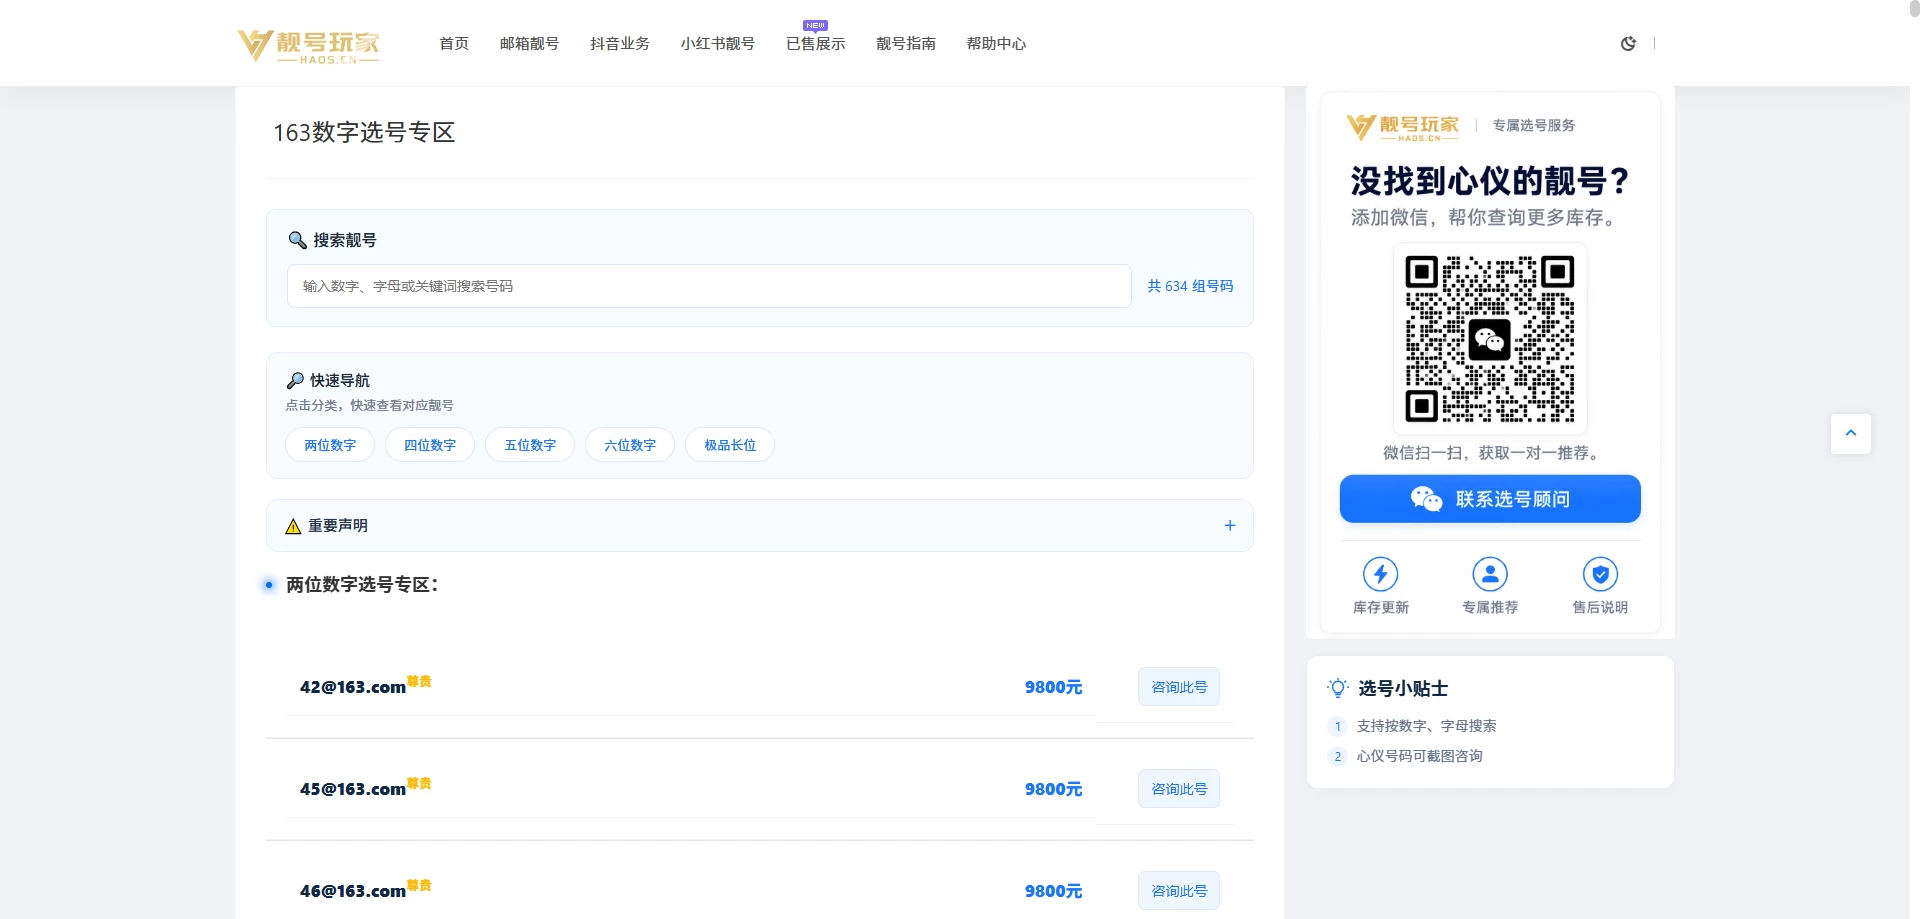Go to 邮箱靓号 menu
Image resolution: width=1920 pixels, height=919 pixels.
(529, 43)
